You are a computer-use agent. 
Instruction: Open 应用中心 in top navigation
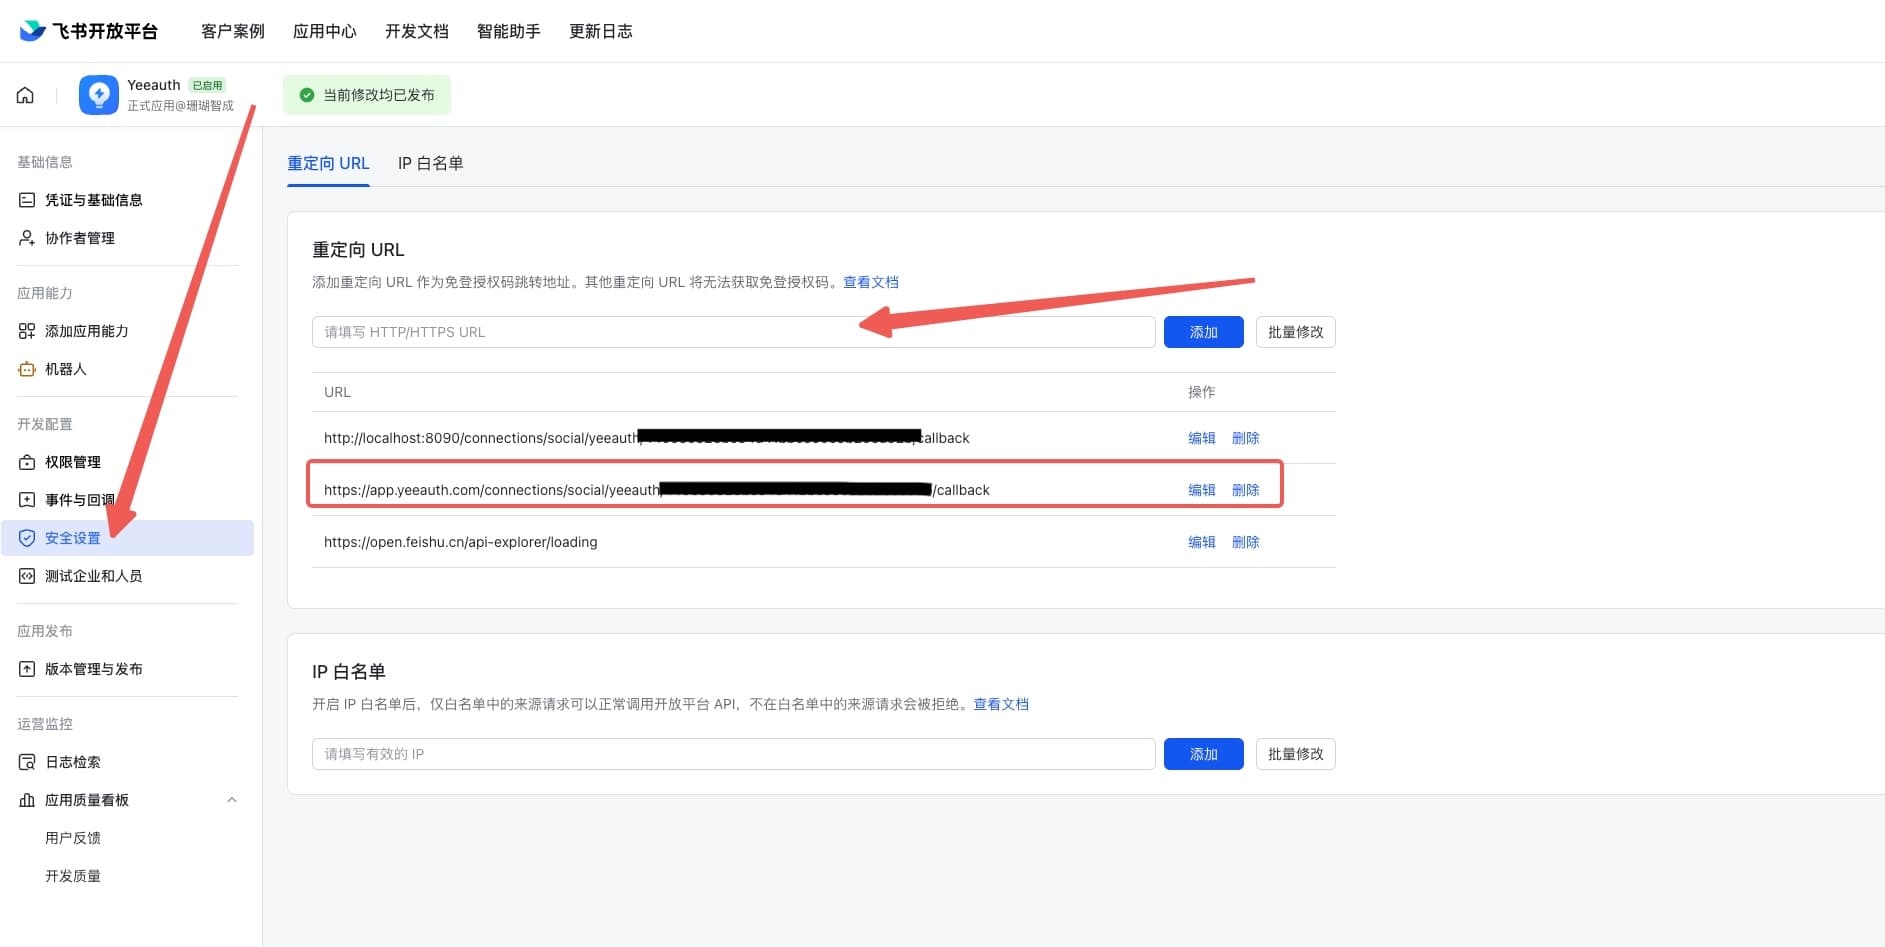(x=325, y=31)
